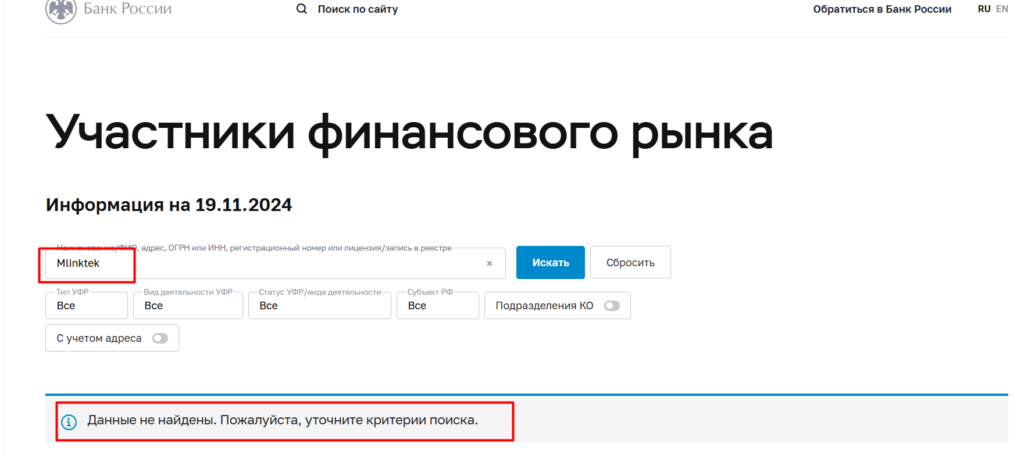Click the Участники финансового рынка heading
Viewport: 1024px width, 454px height.
coord(409,135)
